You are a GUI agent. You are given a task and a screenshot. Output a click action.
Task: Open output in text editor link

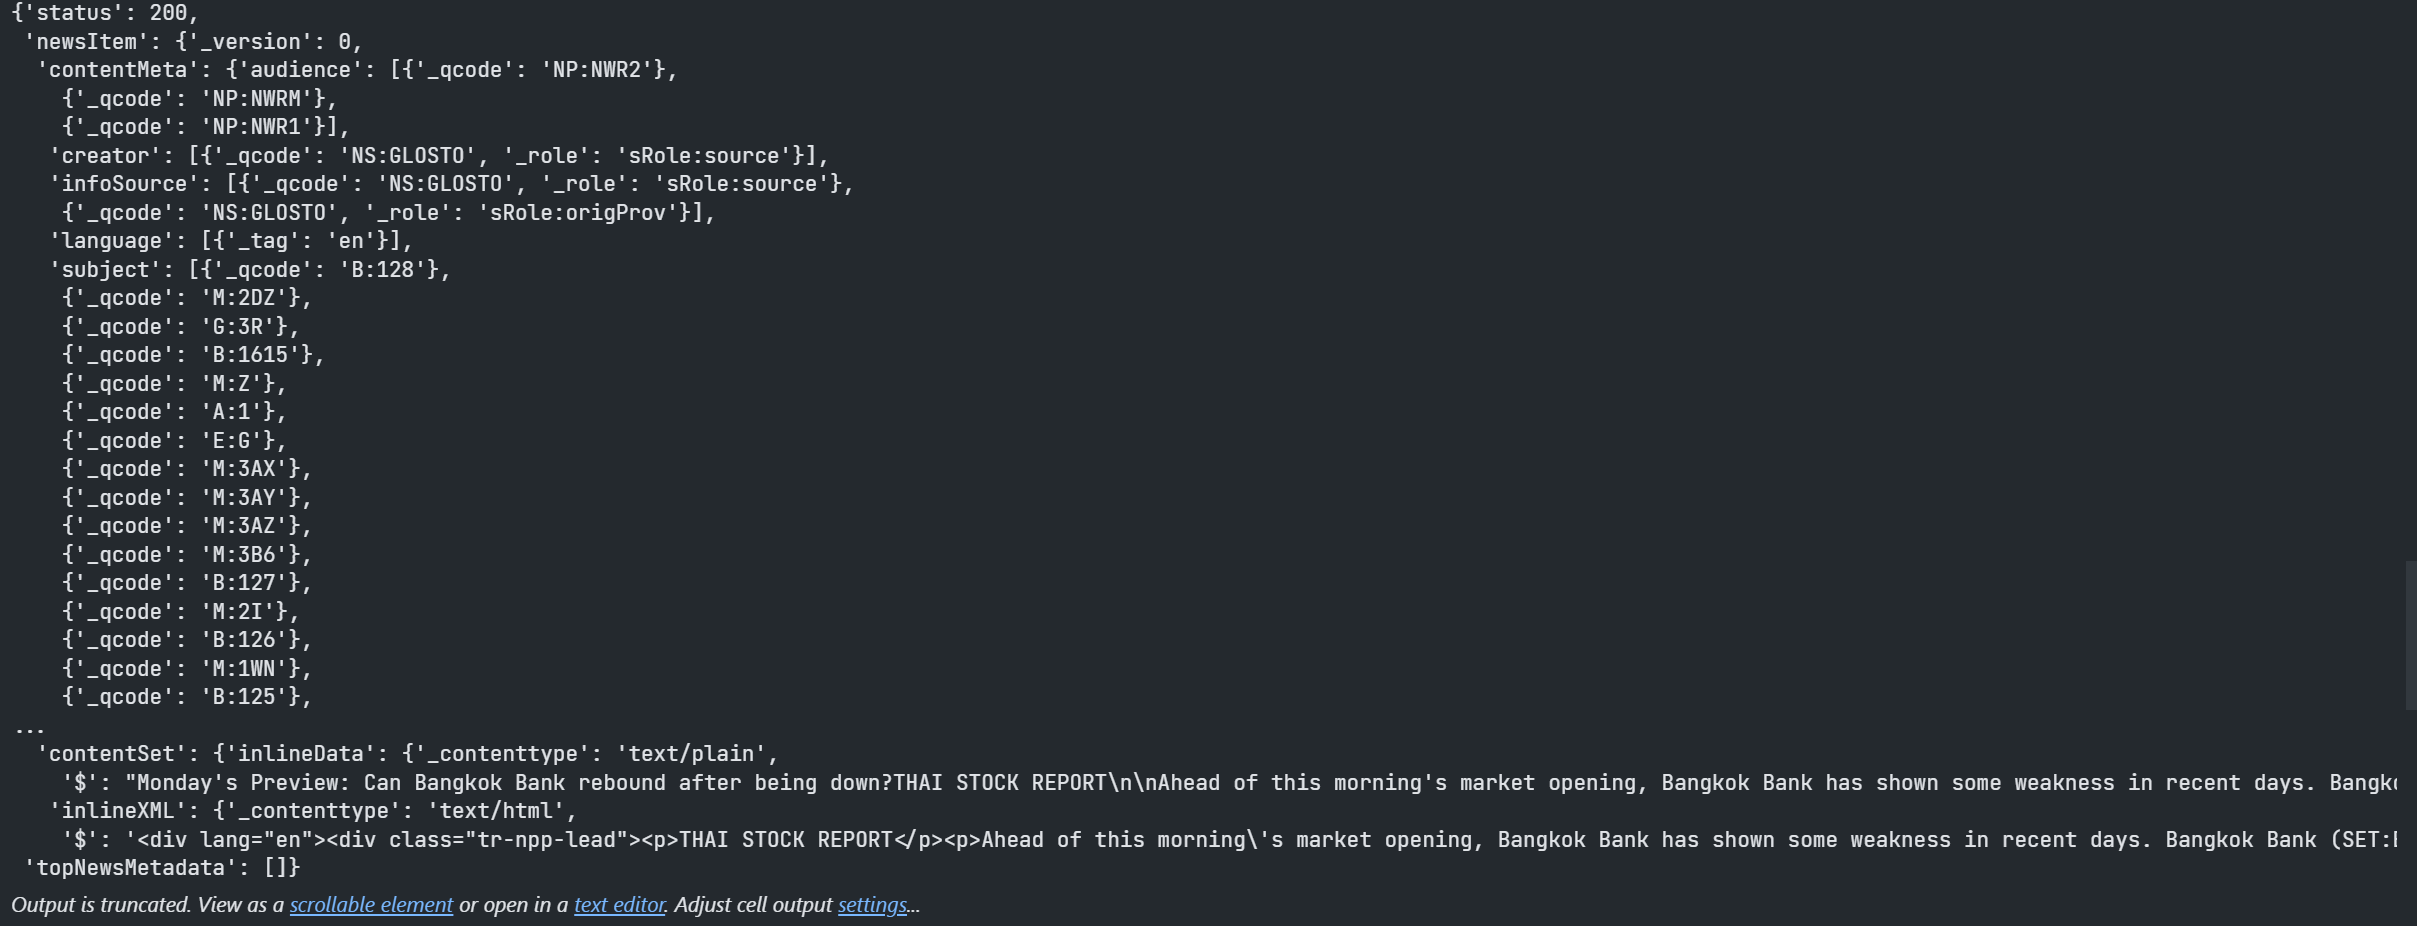coord(619,905)
